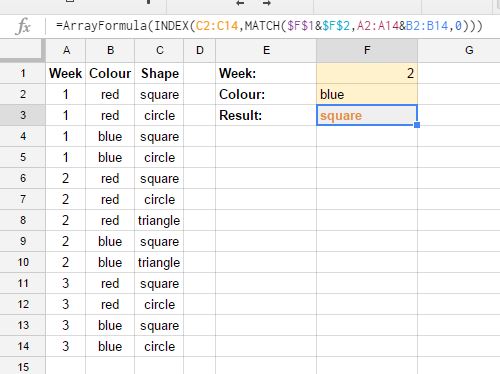Select cell B2 containing 'red'

pos(110,94)
